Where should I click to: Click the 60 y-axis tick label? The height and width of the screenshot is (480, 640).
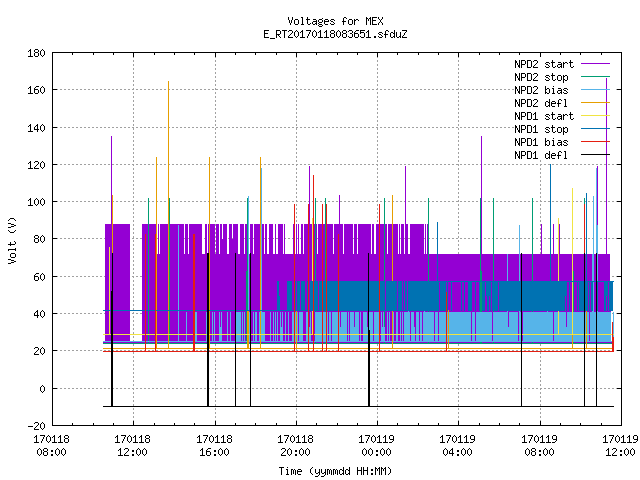[39, 277]
